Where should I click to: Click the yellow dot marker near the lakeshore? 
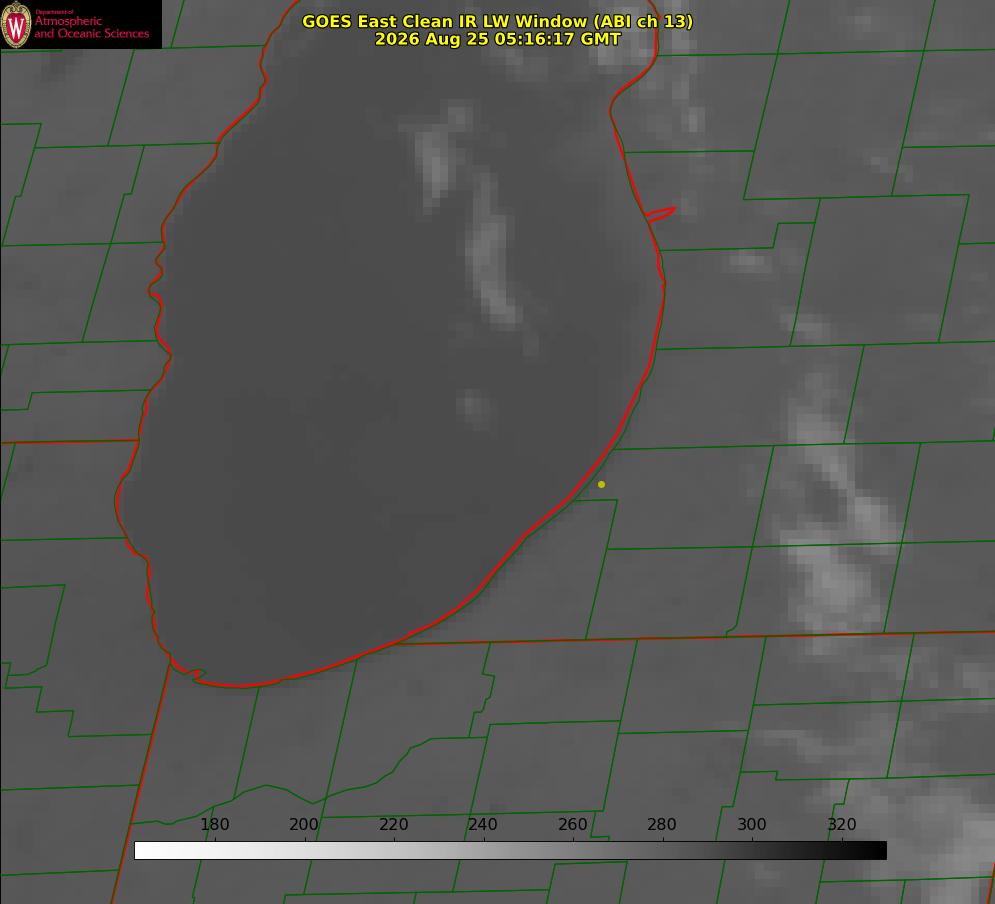(601, 484)
